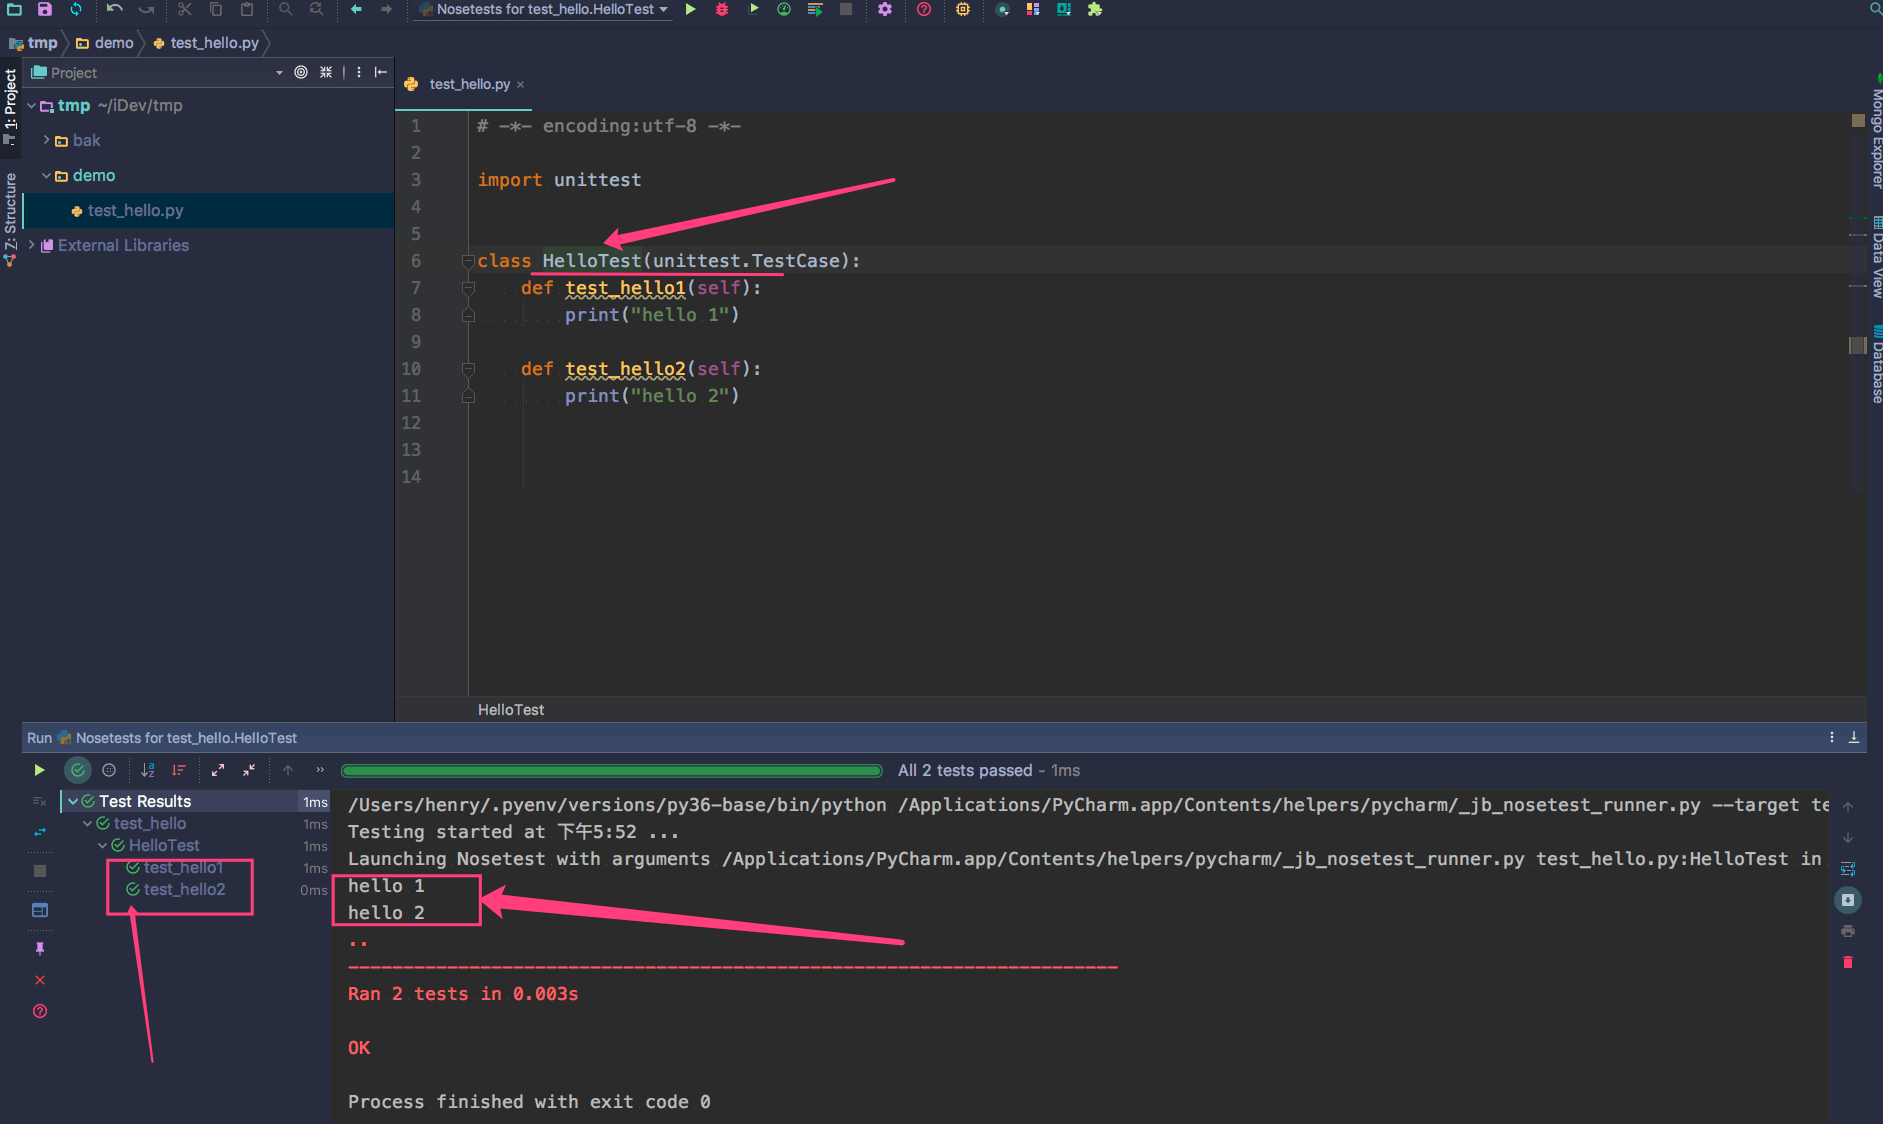Viewport: 1883px width, 1124px height.
Task: Pin the Run tool window tab
Action: coord(40,948)
